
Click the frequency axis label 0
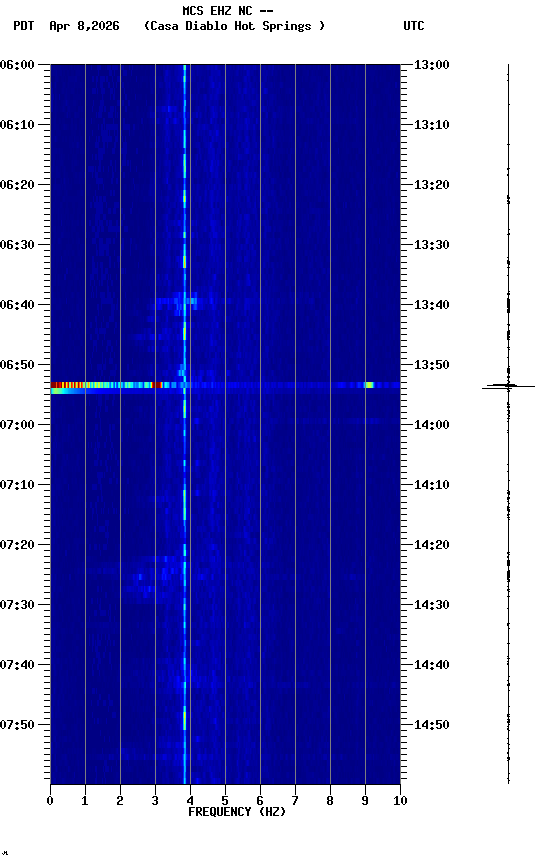[50, 801]
